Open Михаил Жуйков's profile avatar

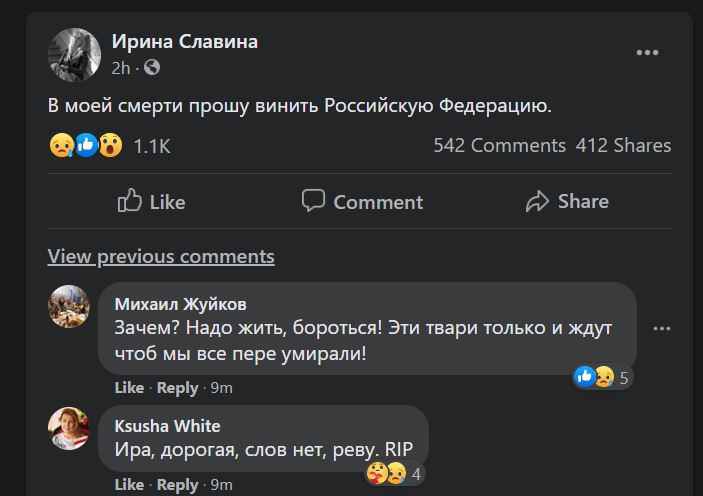[x=69, y=306]
